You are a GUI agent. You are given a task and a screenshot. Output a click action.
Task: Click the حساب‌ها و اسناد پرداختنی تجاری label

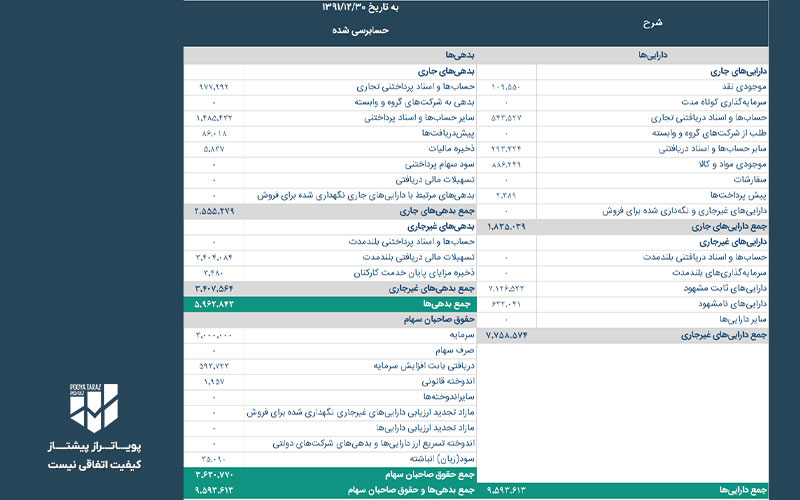[415, 87]
